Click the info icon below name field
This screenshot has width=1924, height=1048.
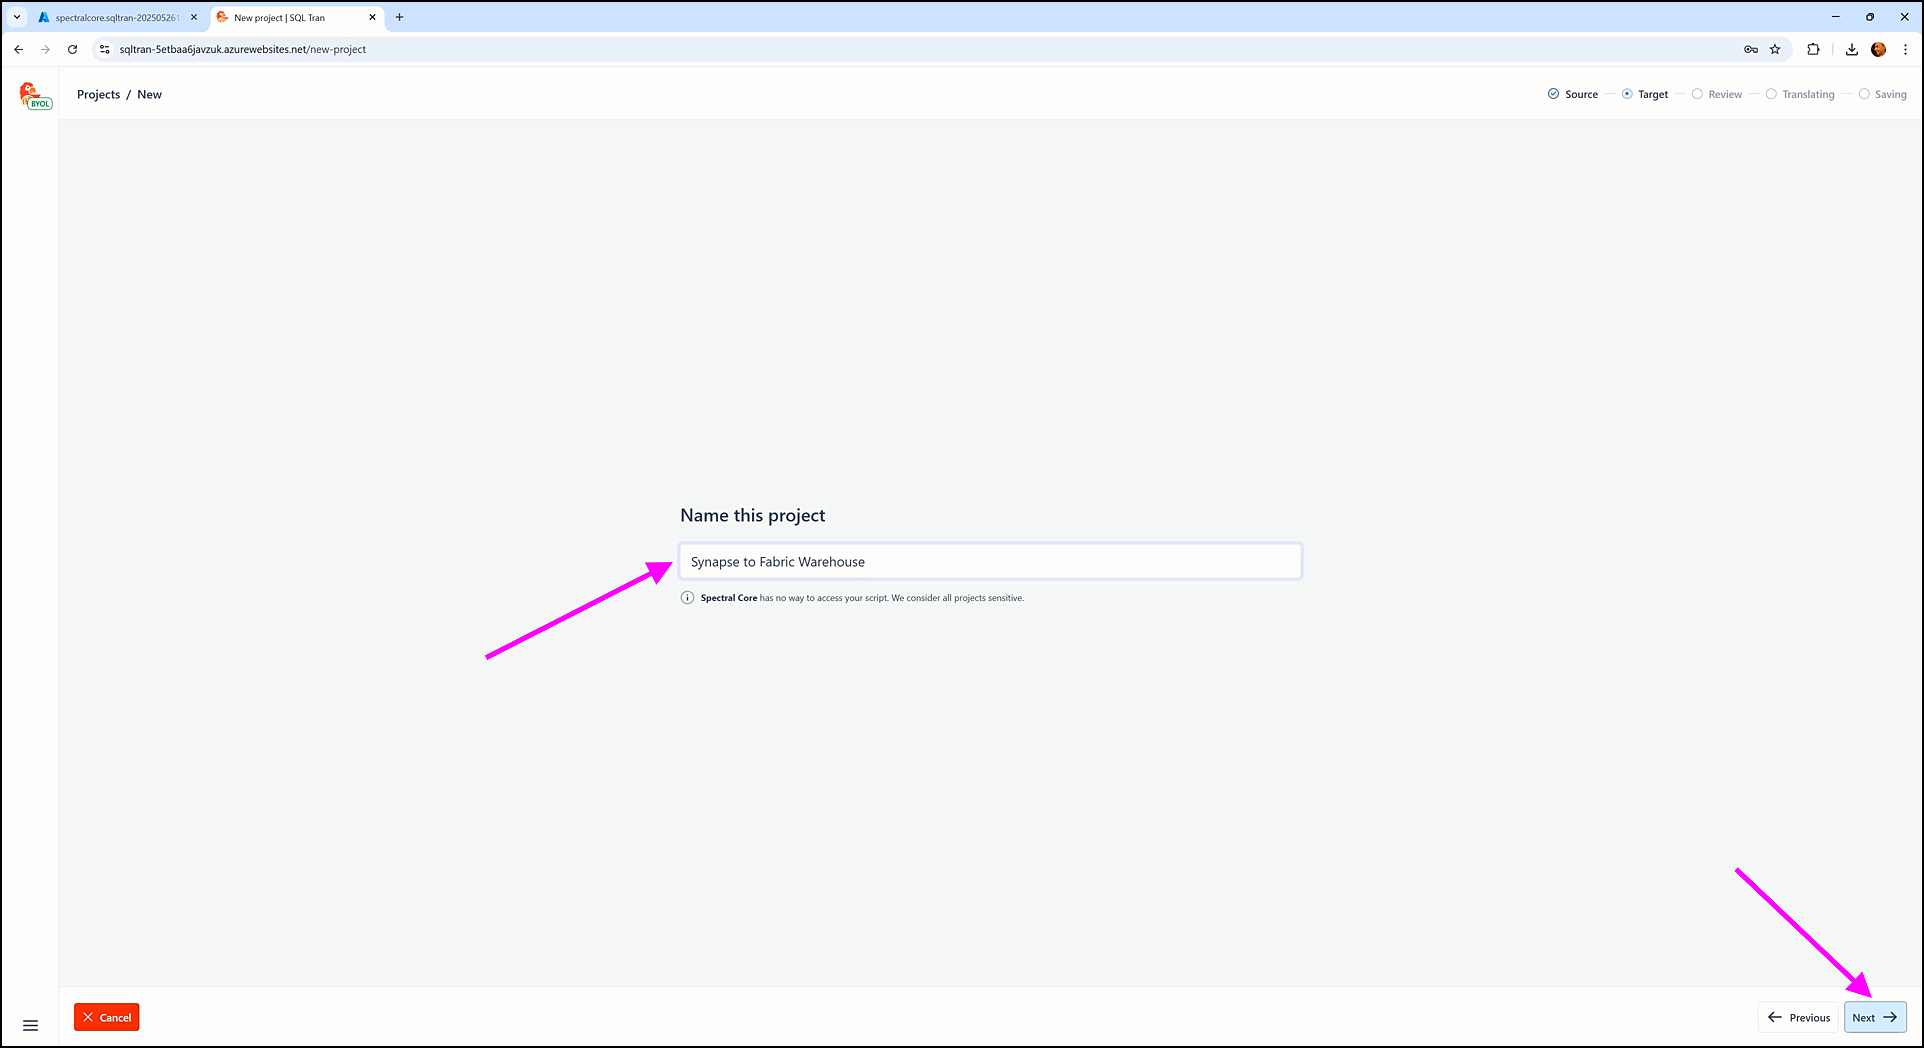coord(687,598)
